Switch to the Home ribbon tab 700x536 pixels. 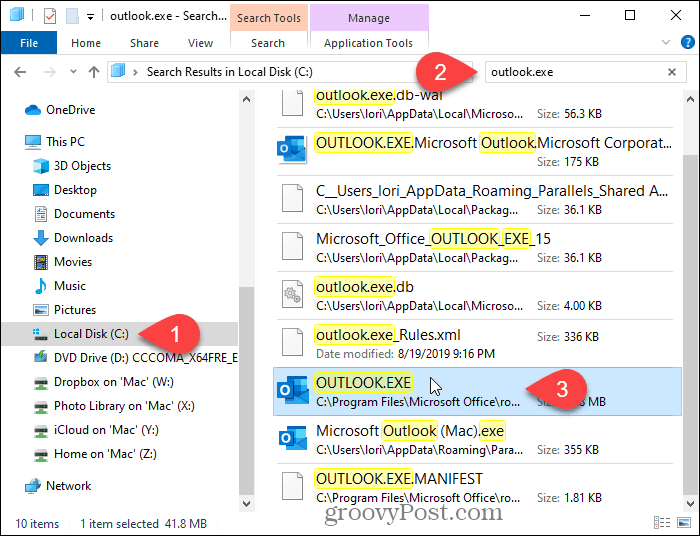tap(86, 43)
